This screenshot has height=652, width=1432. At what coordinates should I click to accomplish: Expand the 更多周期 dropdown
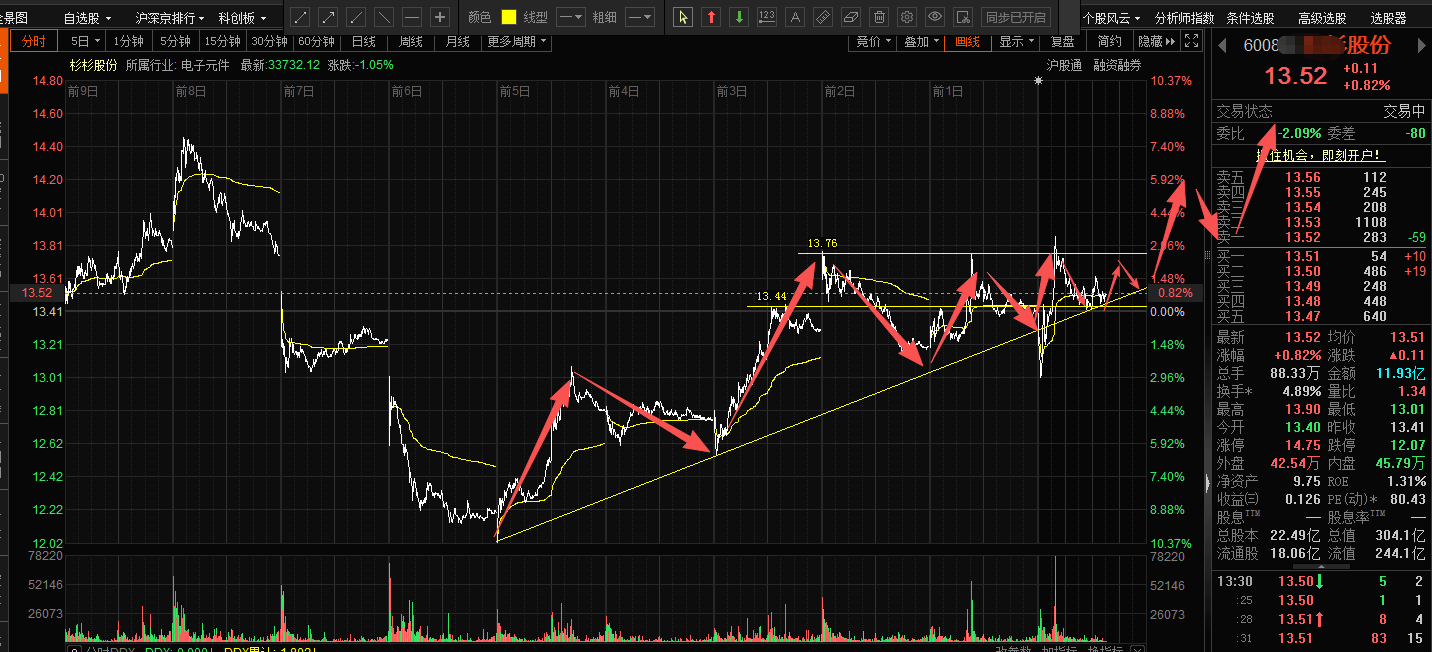tap(517, 41)
